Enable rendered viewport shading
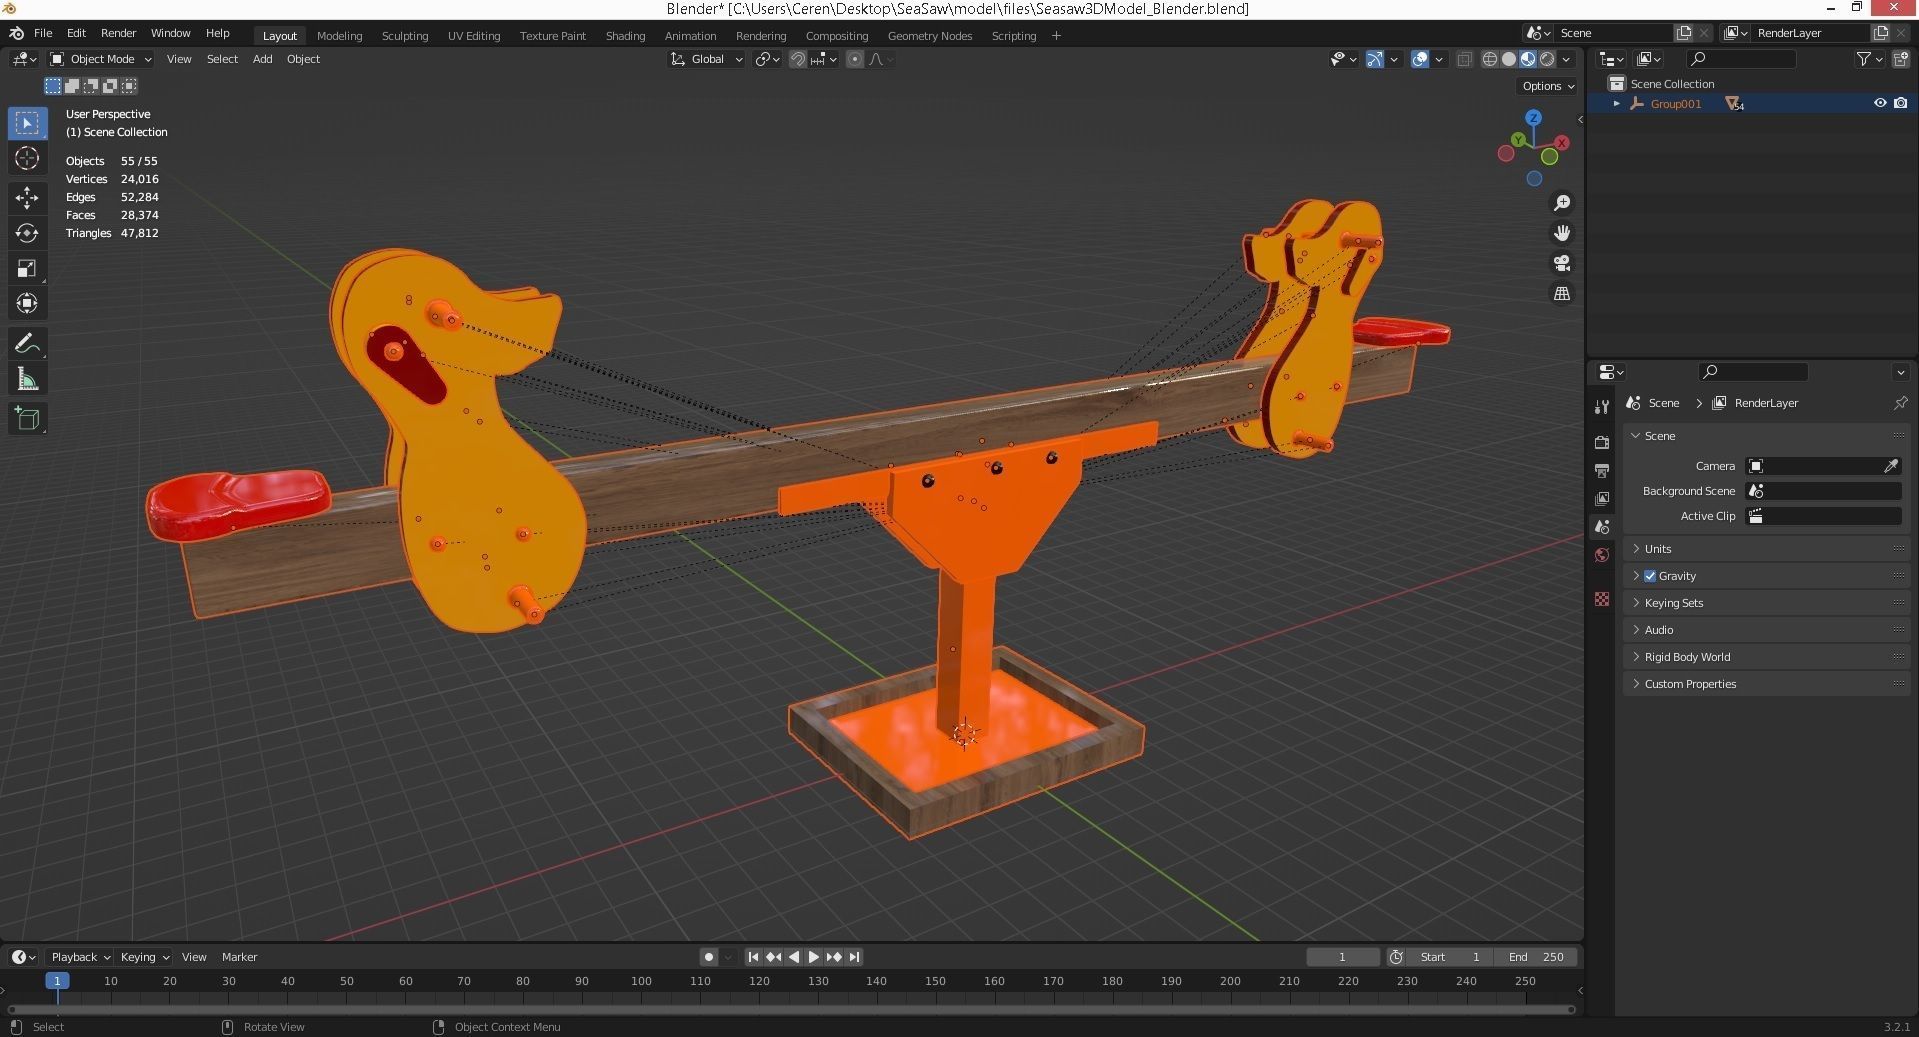 tap(1547, 59)
